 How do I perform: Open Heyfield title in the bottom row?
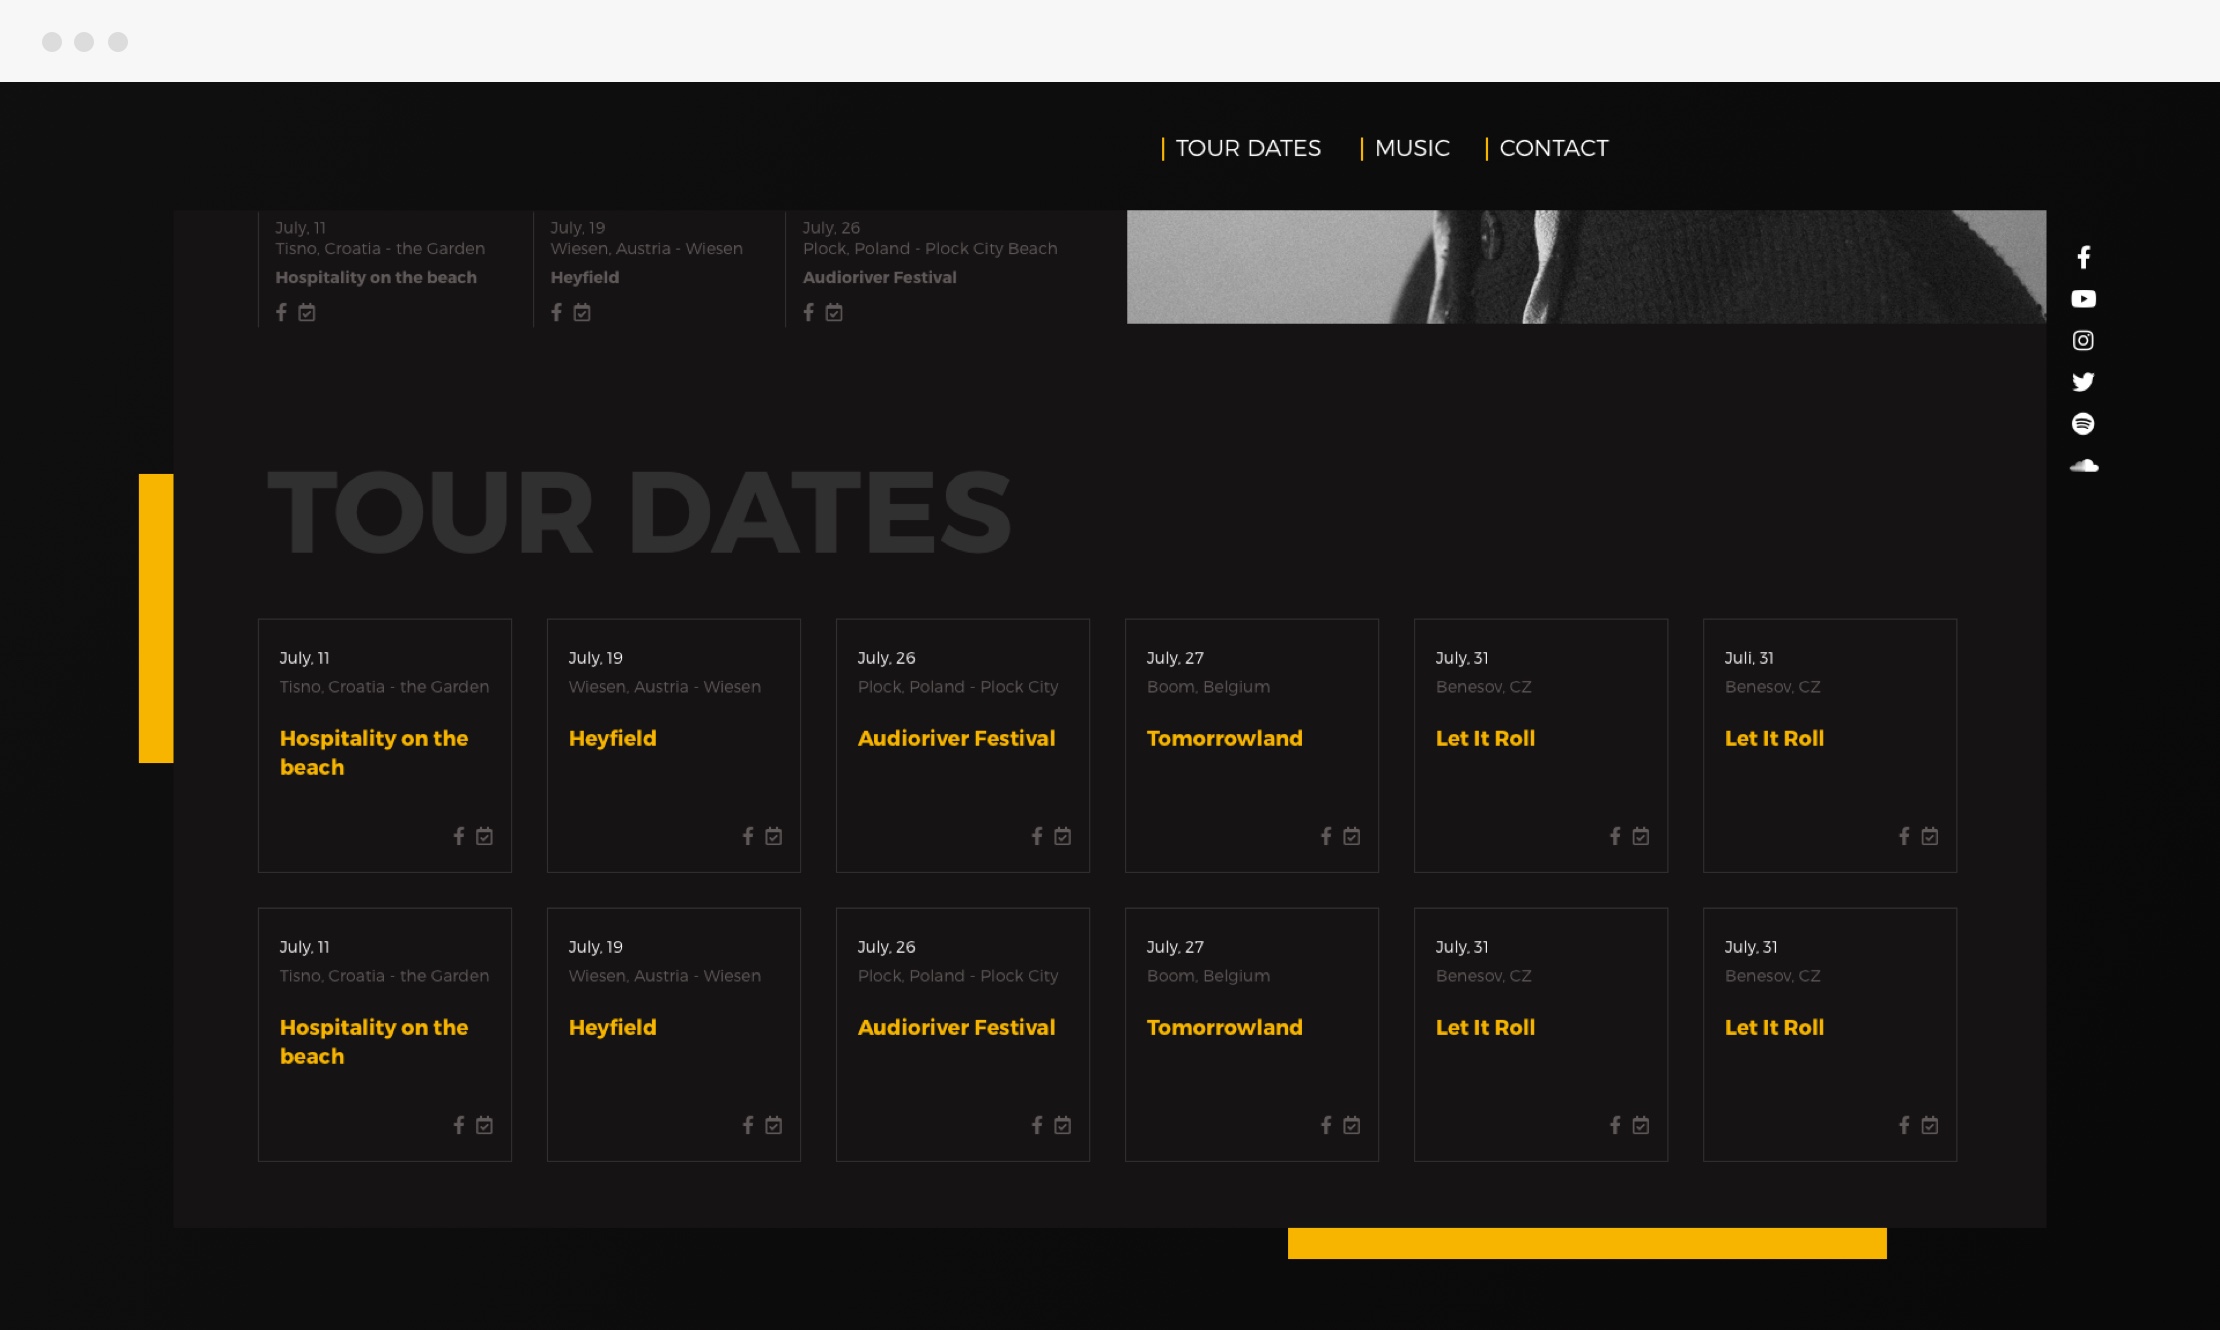click(x=612, y=1027)
